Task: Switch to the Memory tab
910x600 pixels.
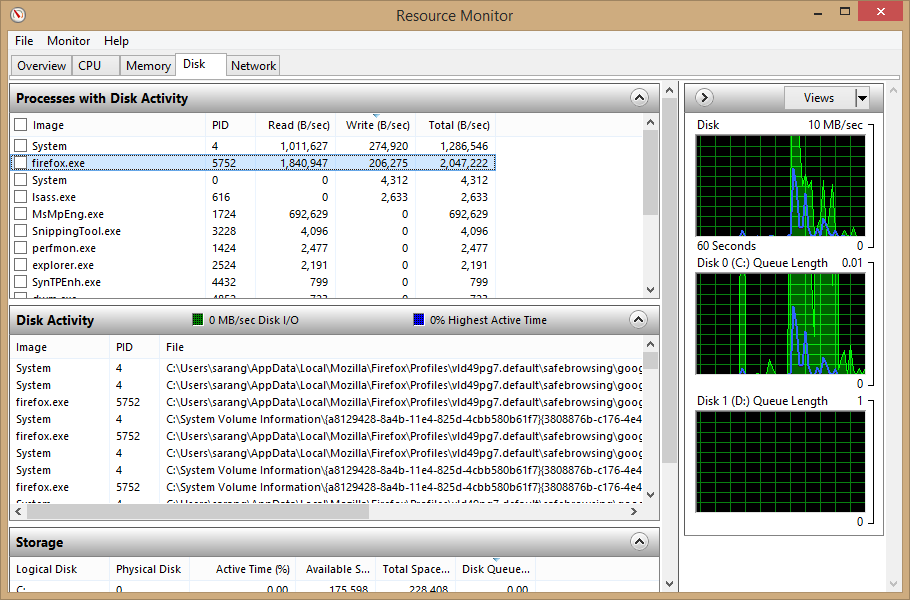Action: point(148,66)
